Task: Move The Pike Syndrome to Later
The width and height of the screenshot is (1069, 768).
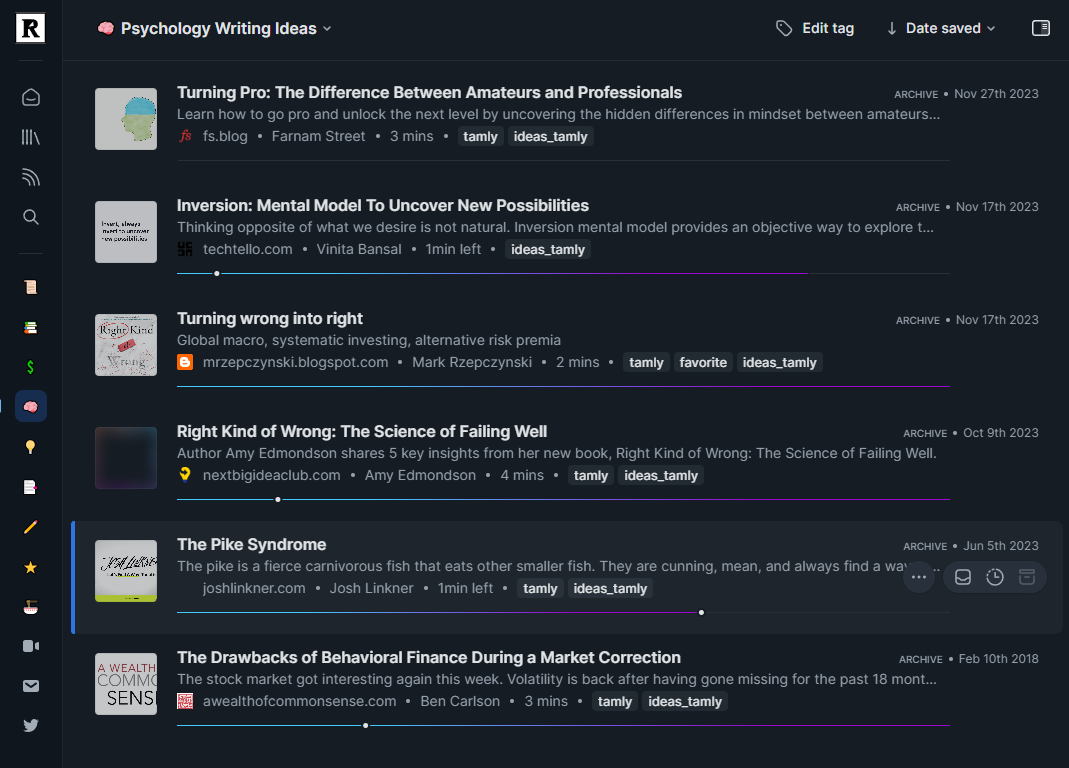Action: point(995,577)
